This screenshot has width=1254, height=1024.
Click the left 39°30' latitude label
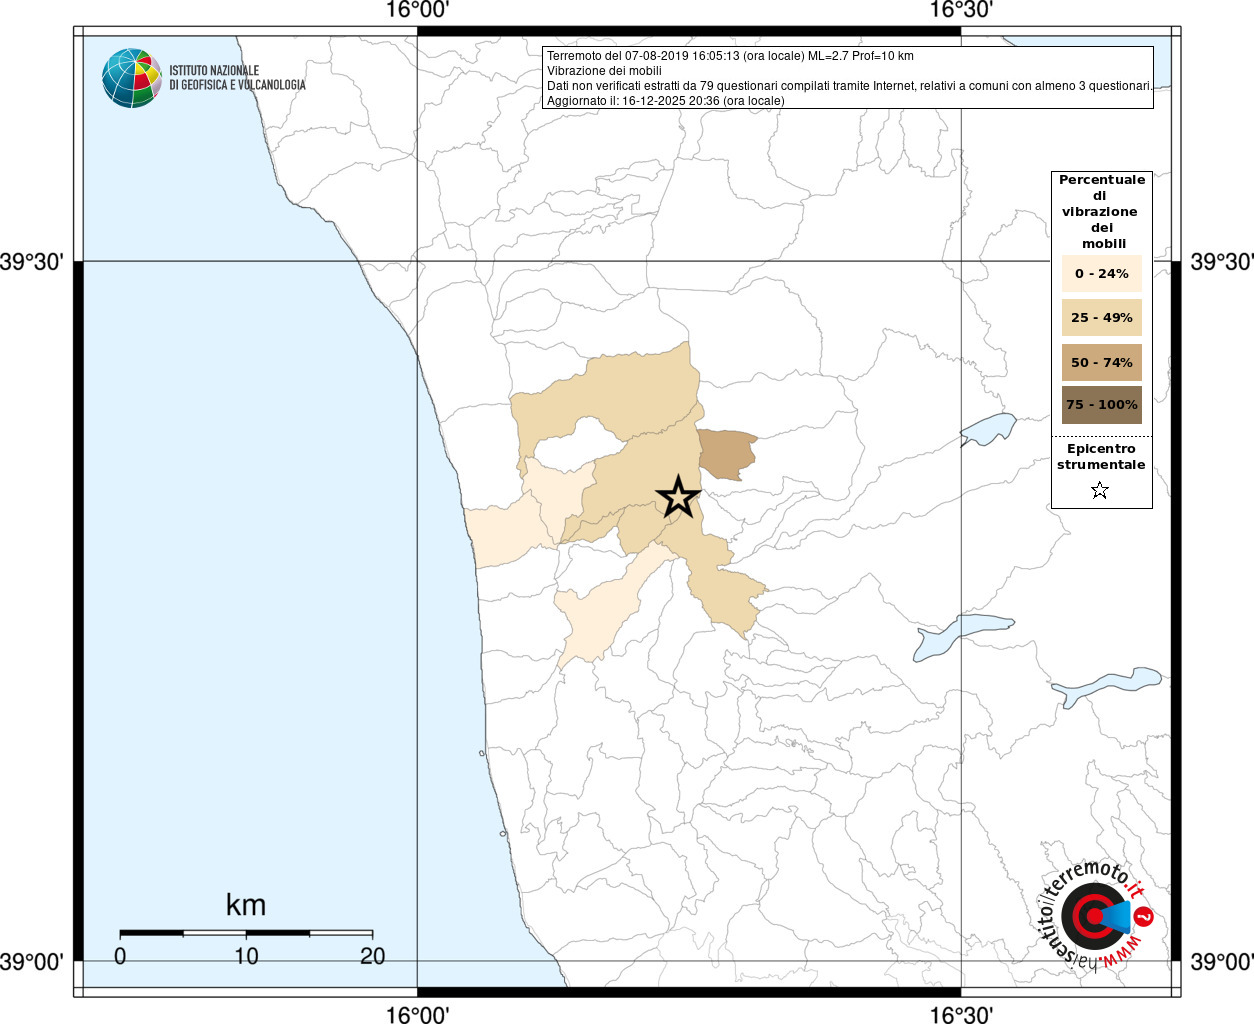(32, 262)
